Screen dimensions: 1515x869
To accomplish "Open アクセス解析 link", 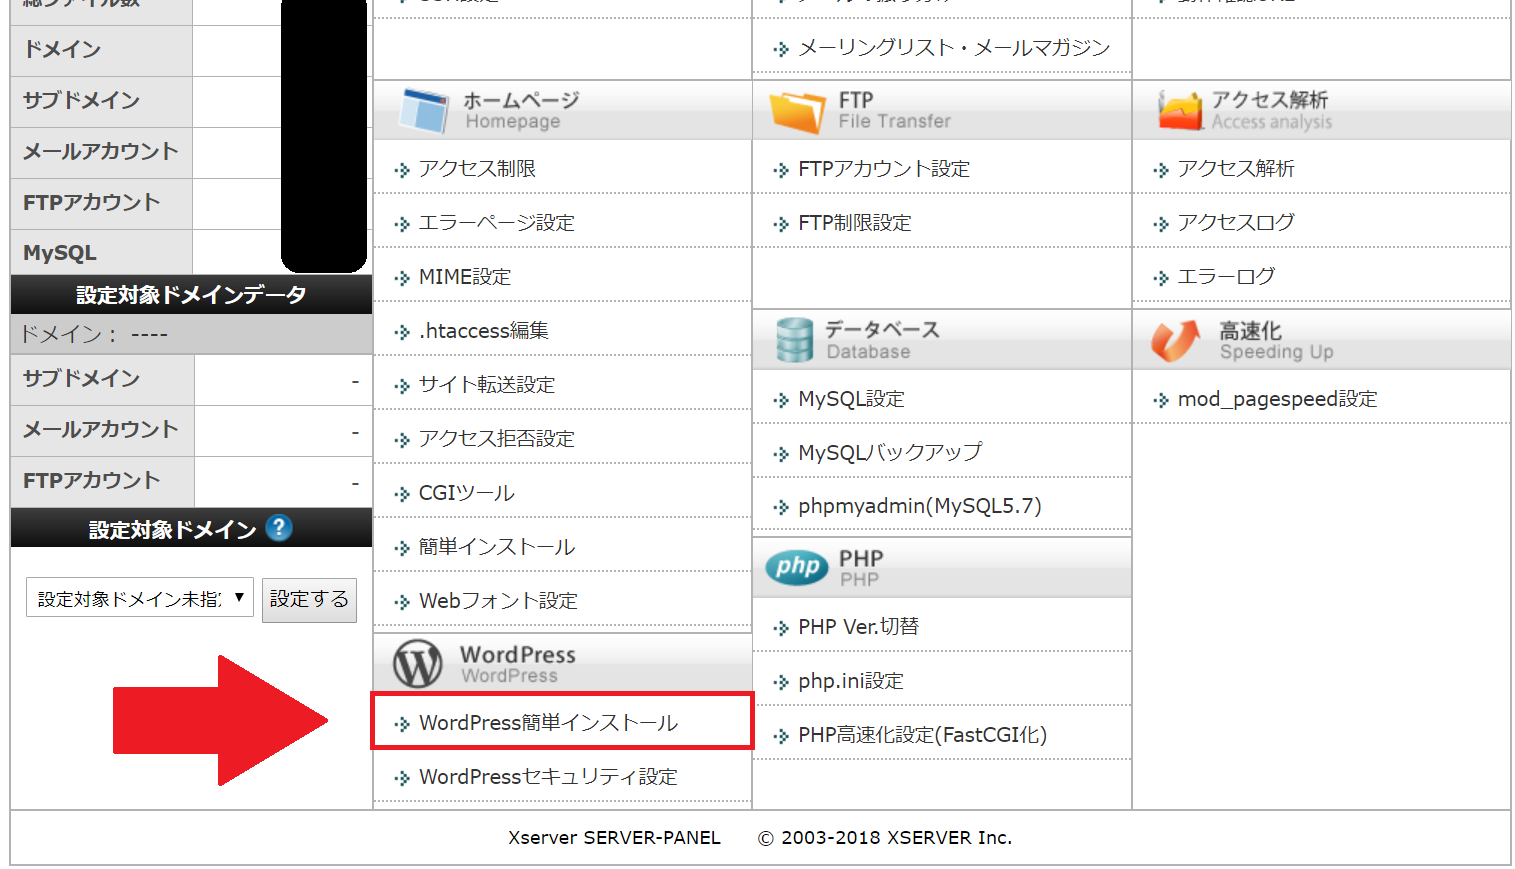I will tap(1235, 168).
